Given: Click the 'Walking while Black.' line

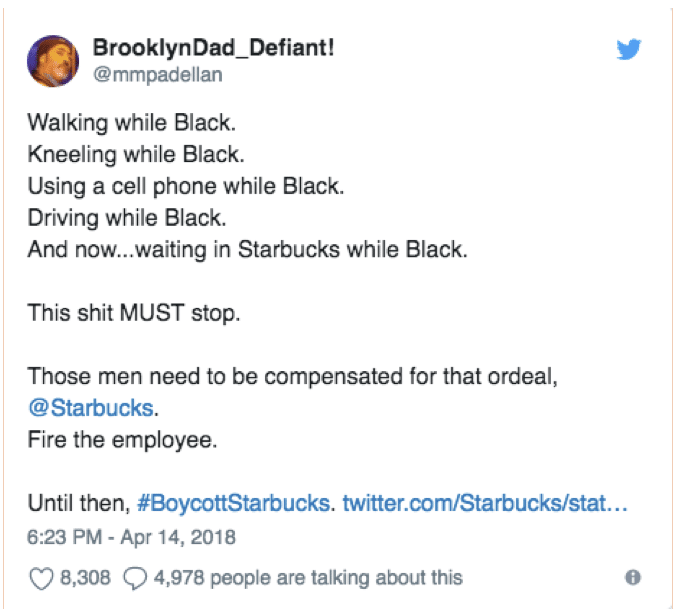Looking at the screenshot, I should (x=132, y=123).
